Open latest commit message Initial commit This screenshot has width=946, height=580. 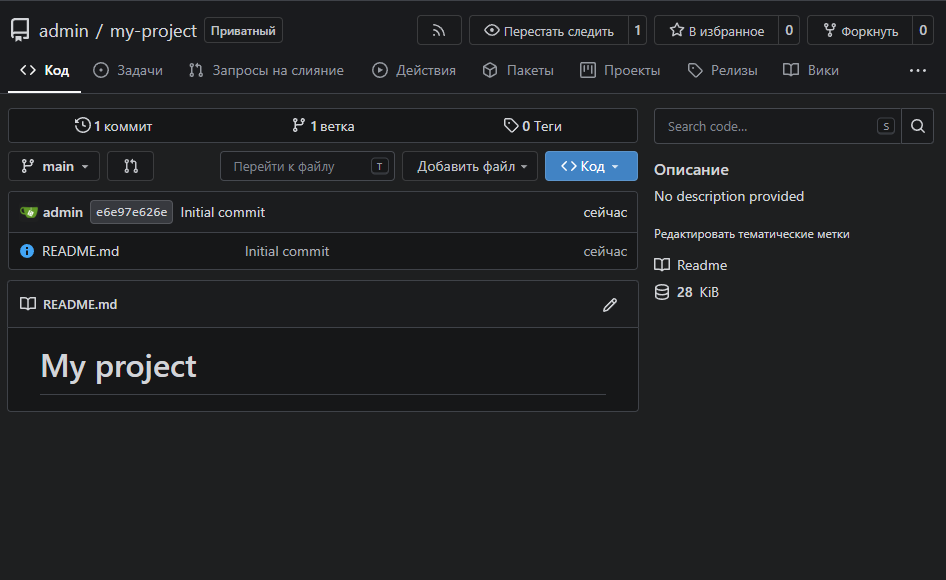[x=223, y=212]
